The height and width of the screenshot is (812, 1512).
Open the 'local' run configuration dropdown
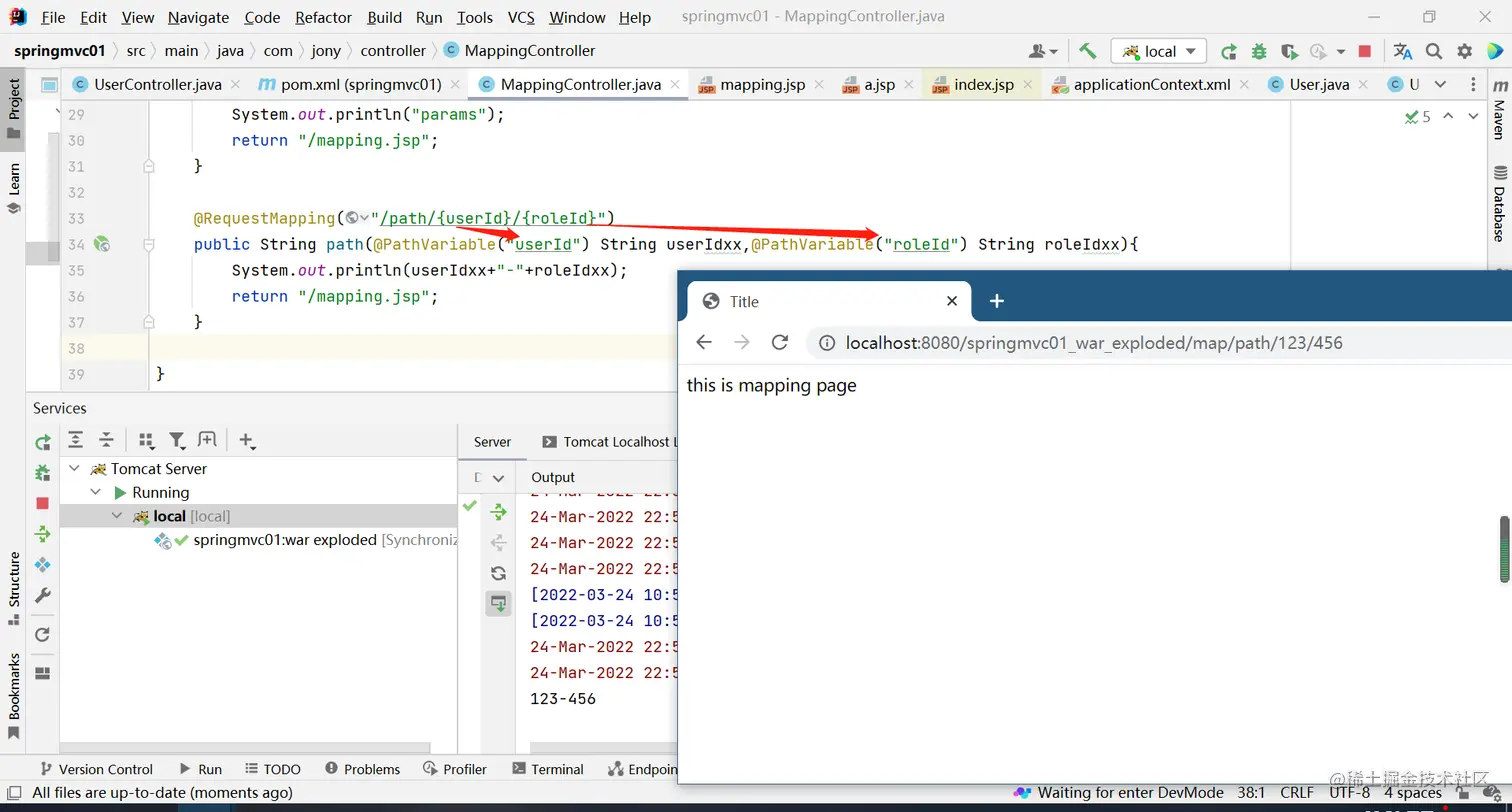[1159, 51]
